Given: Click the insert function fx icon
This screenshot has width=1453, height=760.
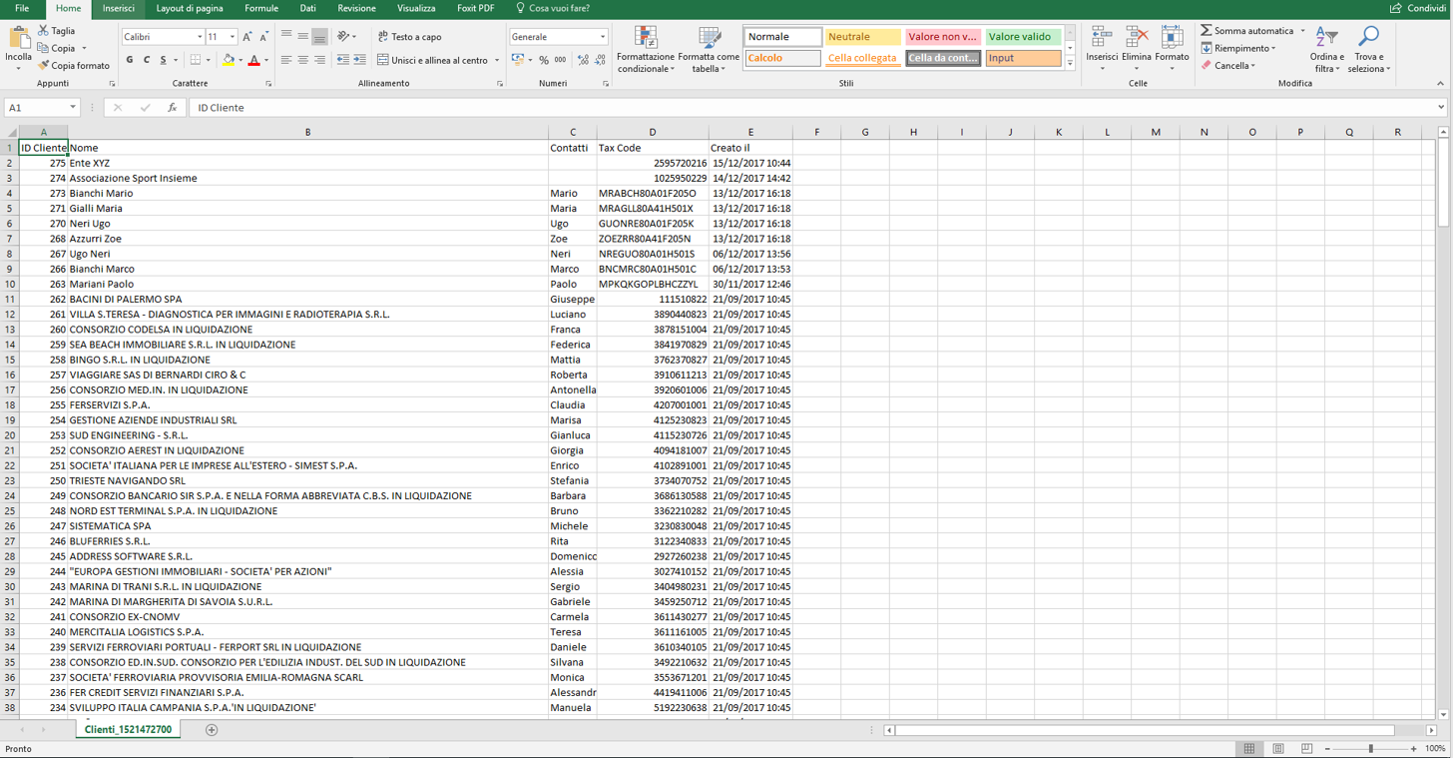Looking at the screenshot, I should click(172, 108).
